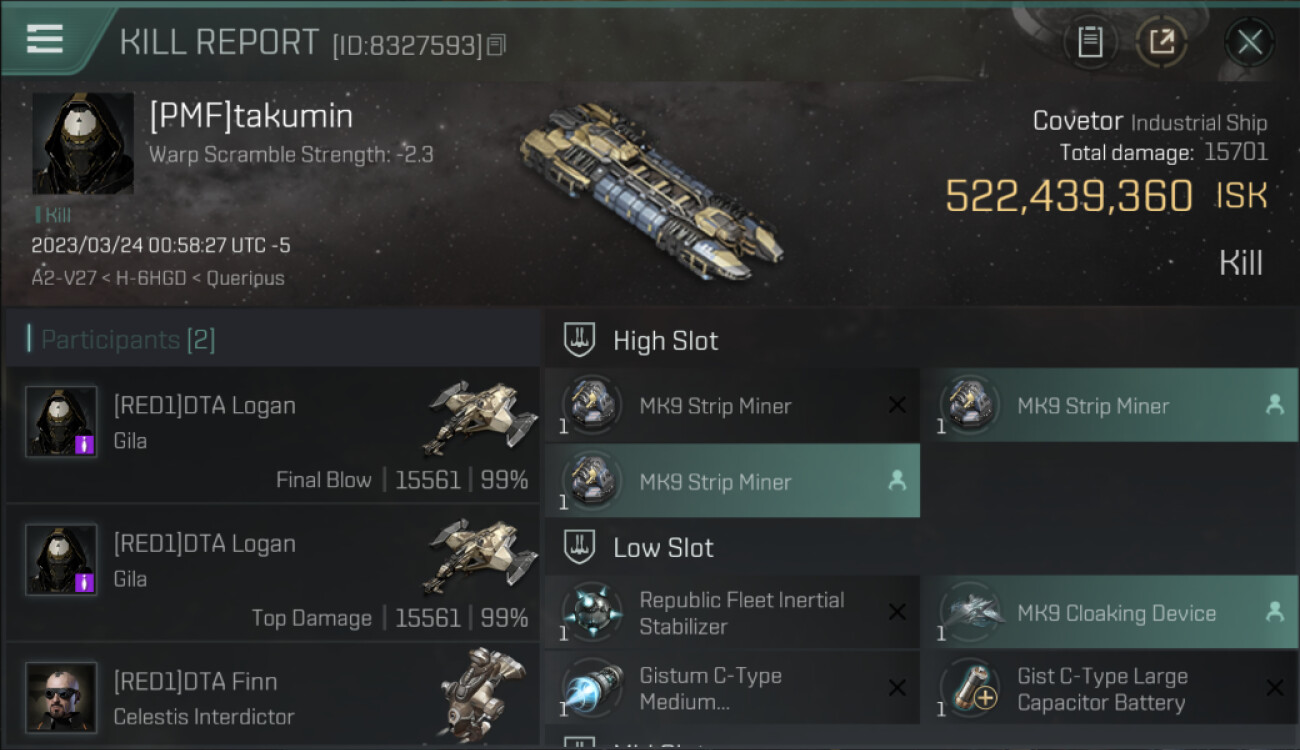Screen dimensions: 1300x750
Task: Select the first destroyed MK9 Strip Miner
Action: pos(732,405)
